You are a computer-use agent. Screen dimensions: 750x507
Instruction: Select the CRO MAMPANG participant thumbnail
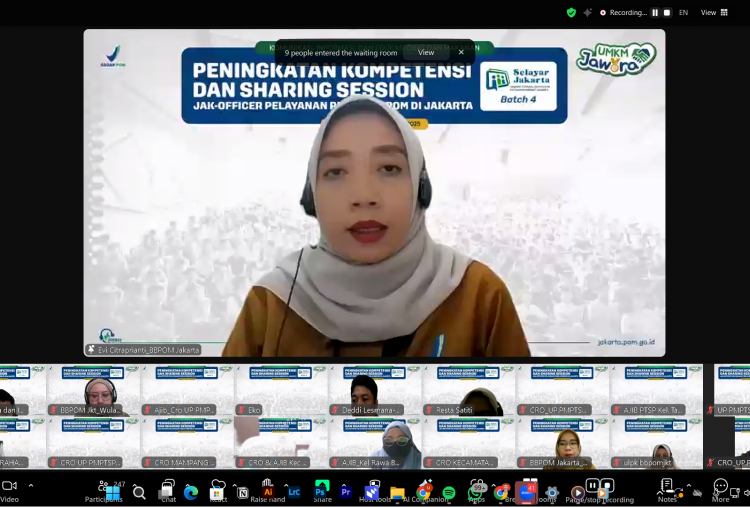188,443
